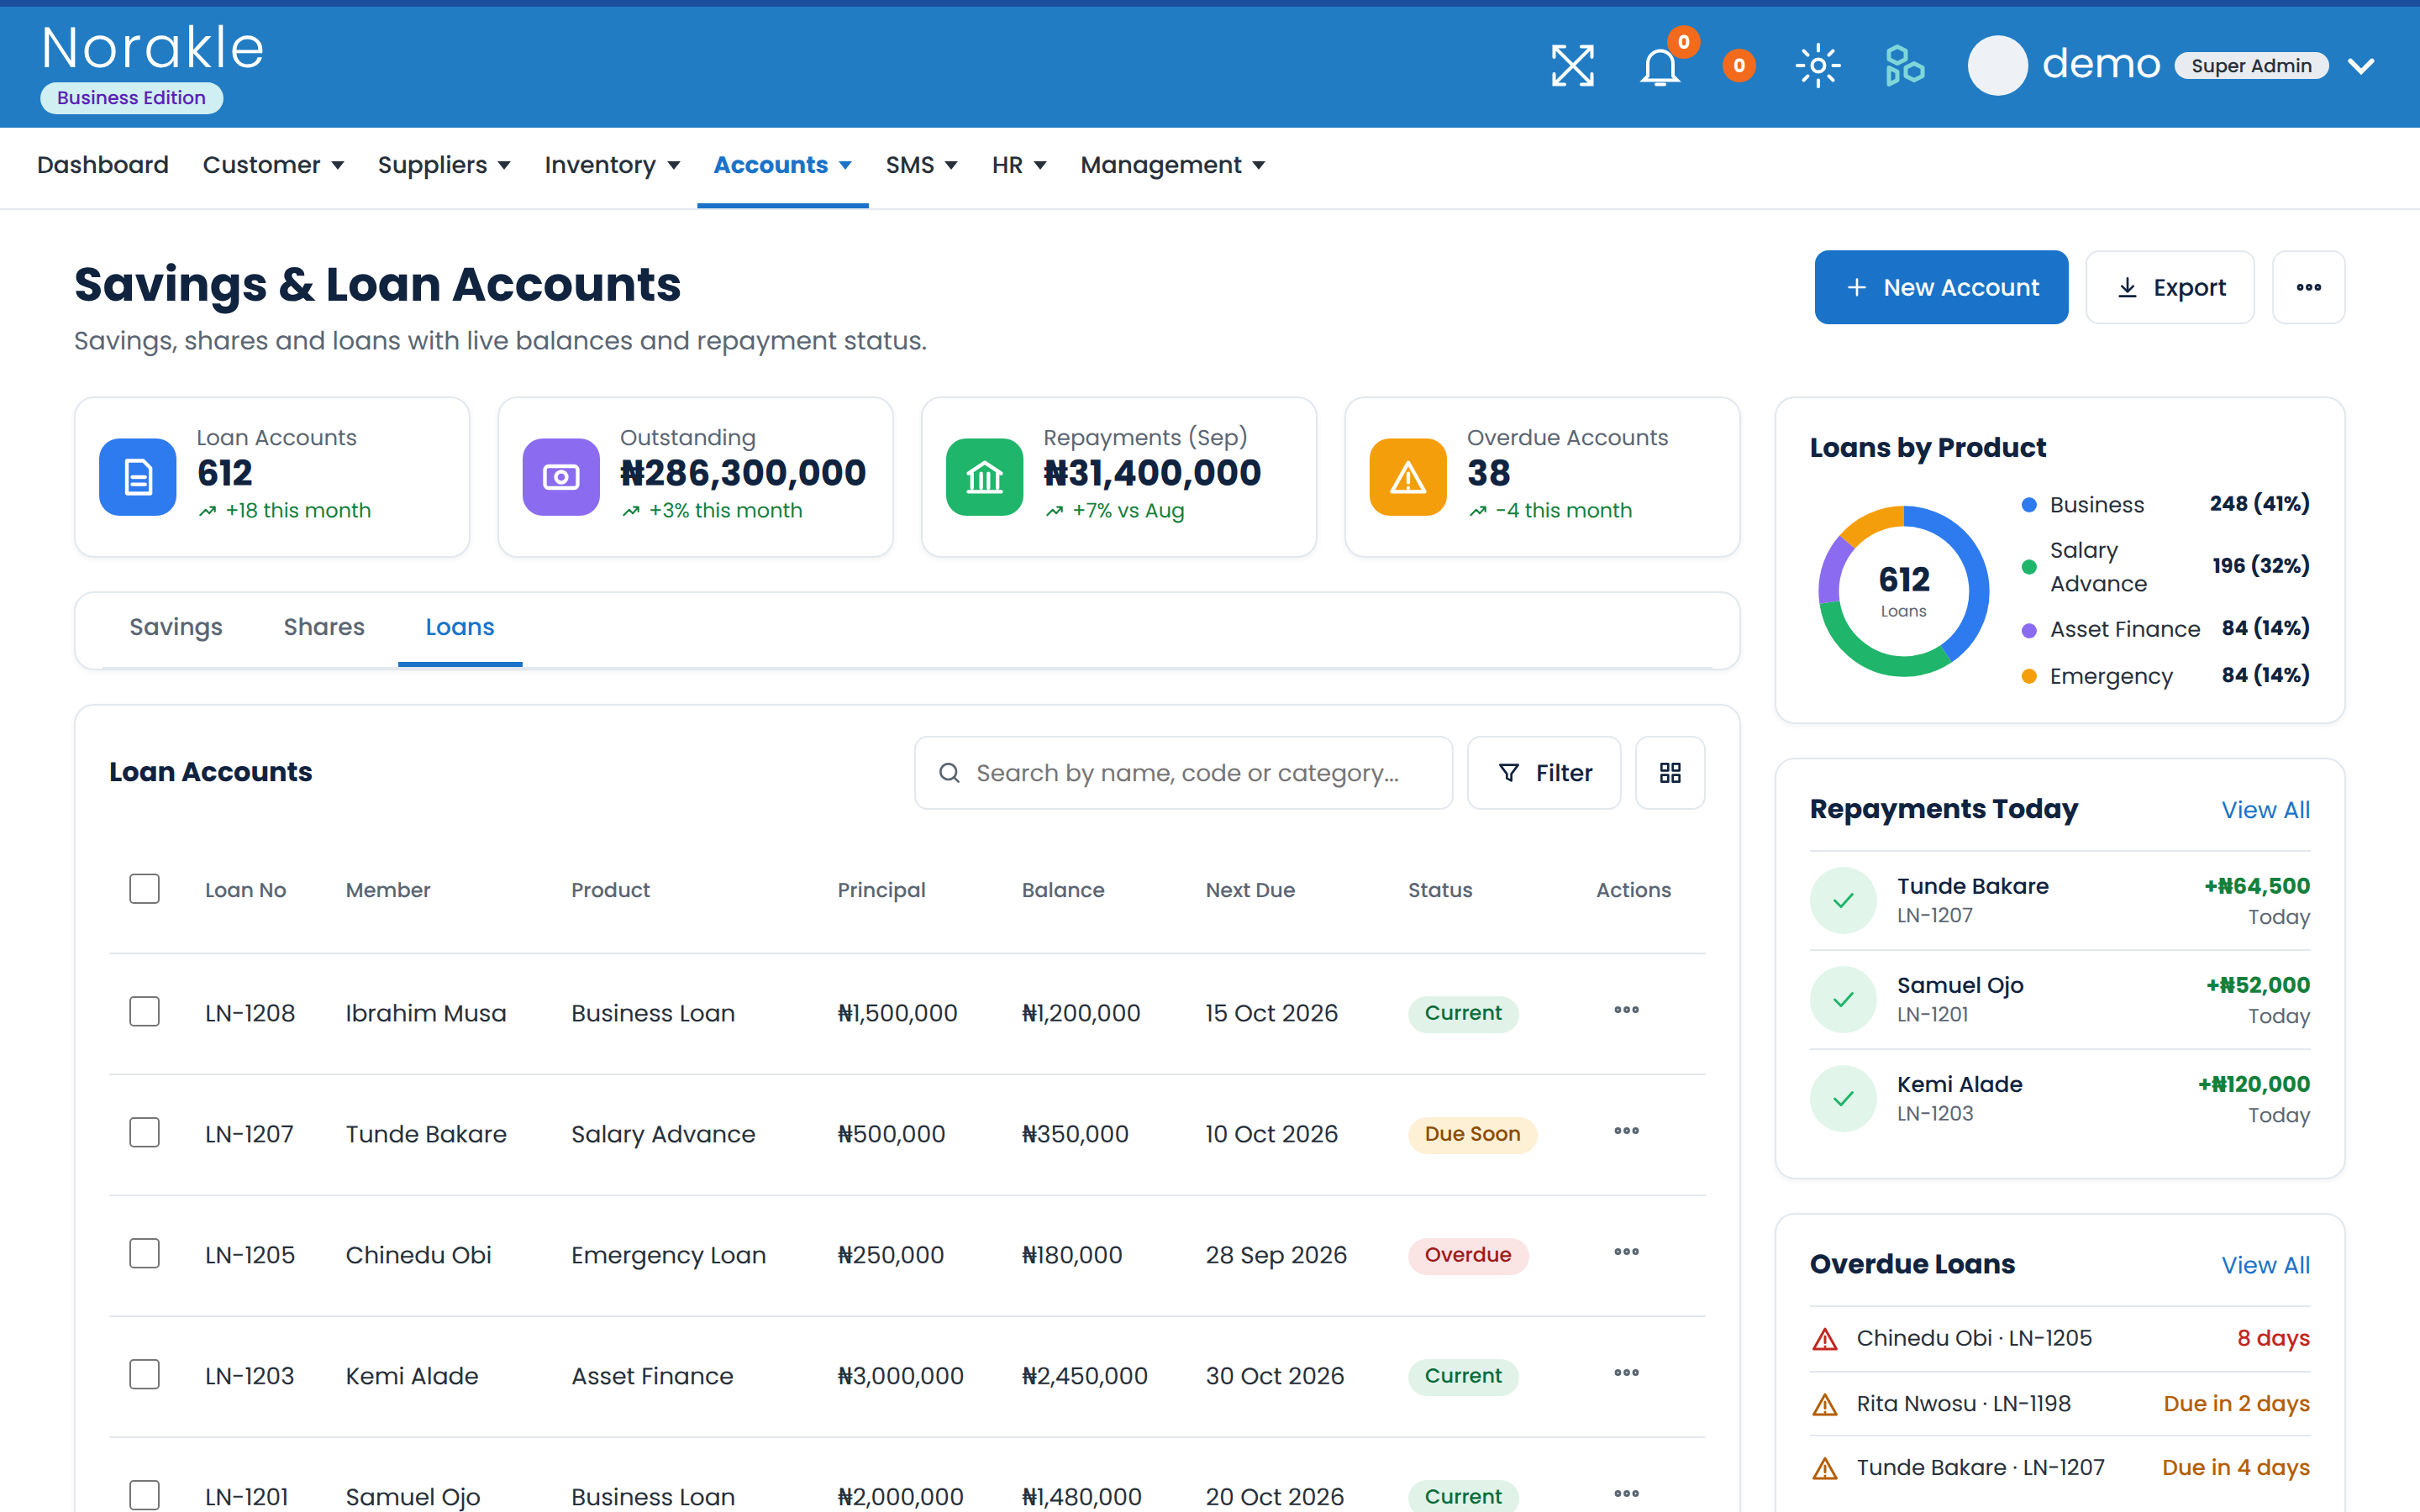2420x1512 pixels.
Task: Click the search magnifier icon
Action: tap(949, 773)
